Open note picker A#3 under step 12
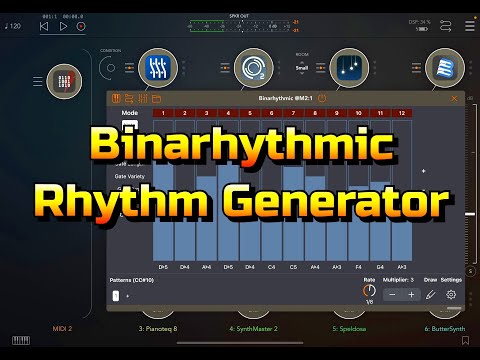480x360 pixels. pos(402,267)
